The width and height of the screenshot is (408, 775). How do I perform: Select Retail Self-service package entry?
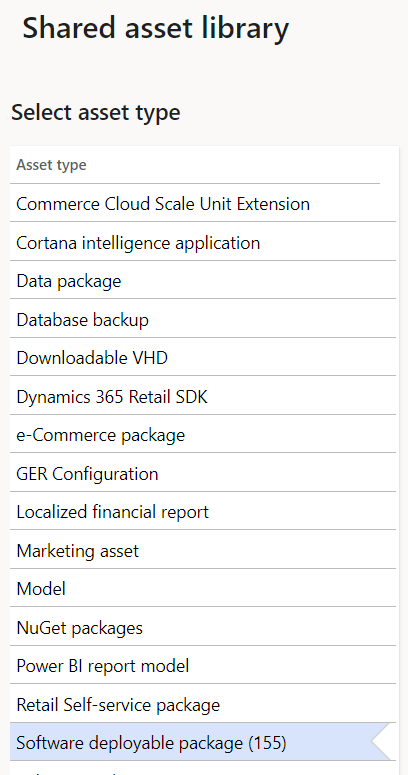pos(203,705)
